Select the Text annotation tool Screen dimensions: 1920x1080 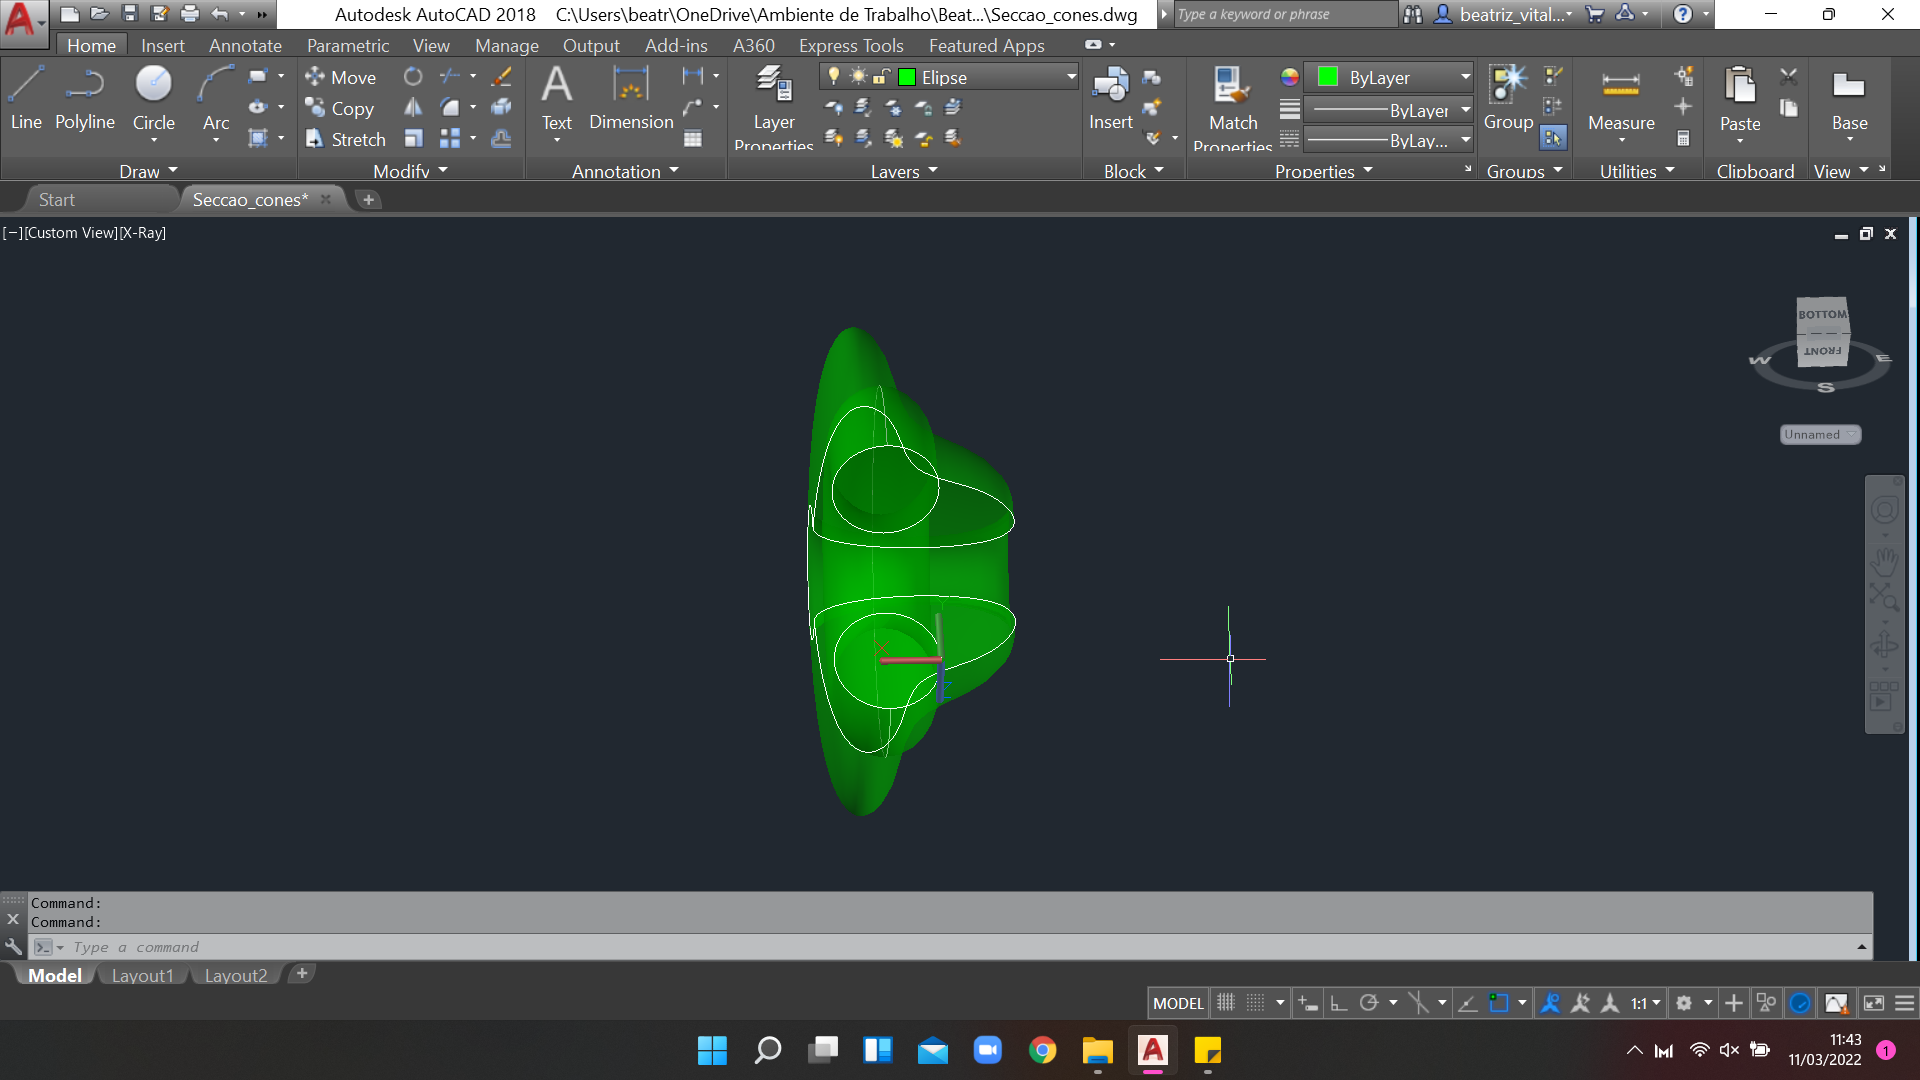(x=557, y=99)
